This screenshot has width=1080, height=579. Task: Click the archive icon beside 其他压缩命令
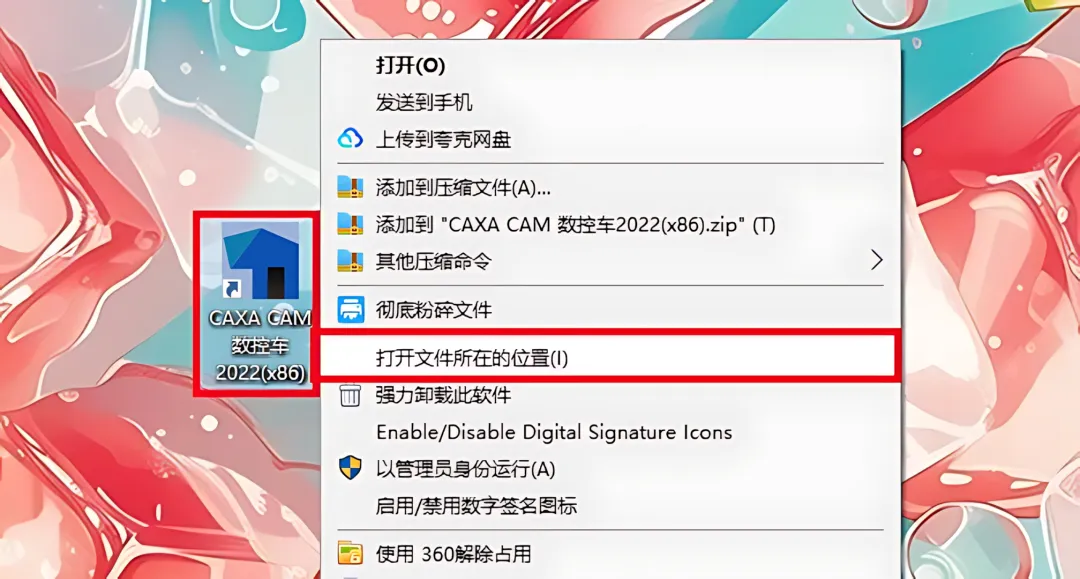click(350, 261)
